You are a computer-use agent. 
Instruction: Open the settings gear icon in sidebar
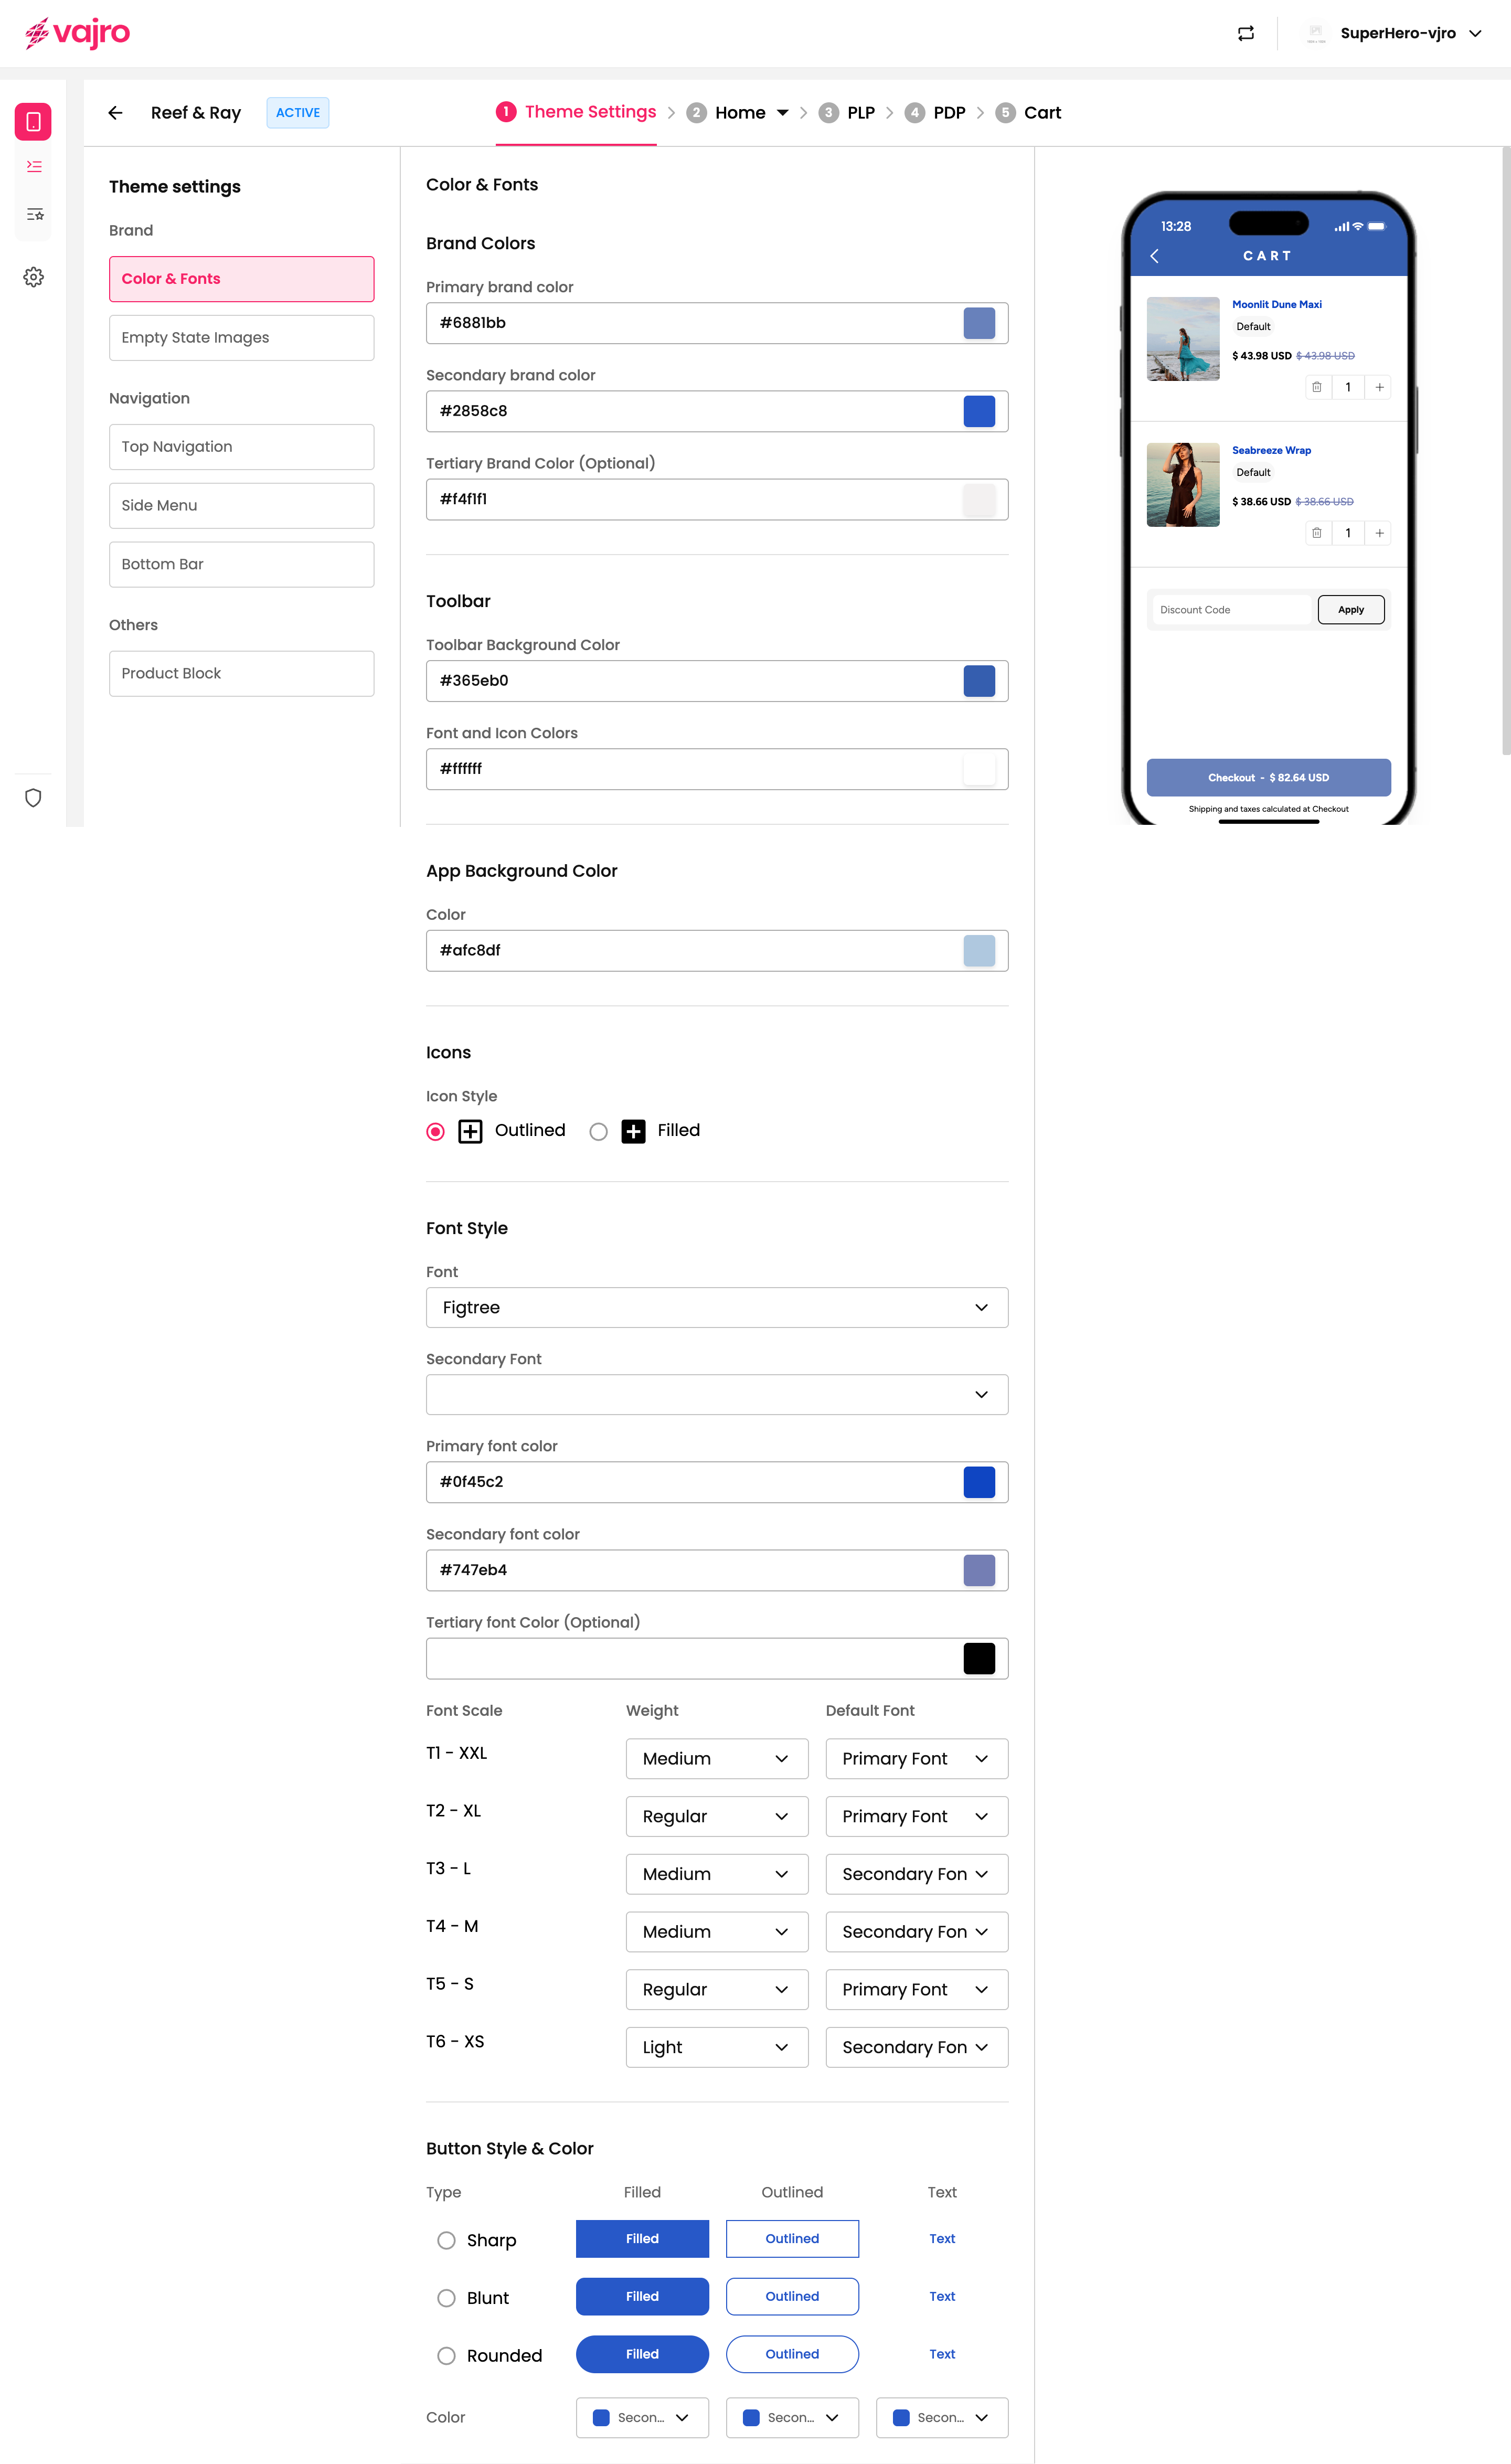[33, 277]
